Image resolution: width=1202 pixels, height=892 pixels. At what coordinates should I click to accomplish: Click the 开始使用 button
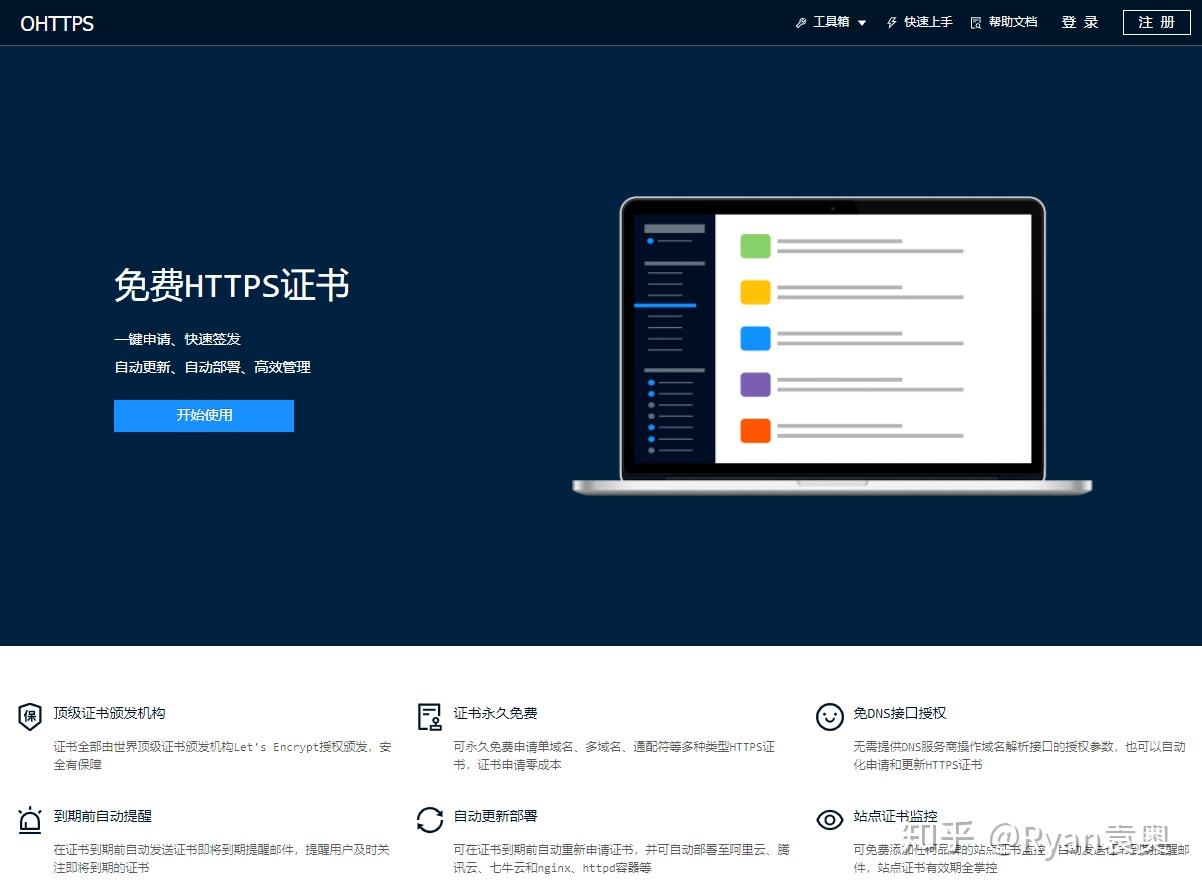pyautogui.click(x=204, y=416)
